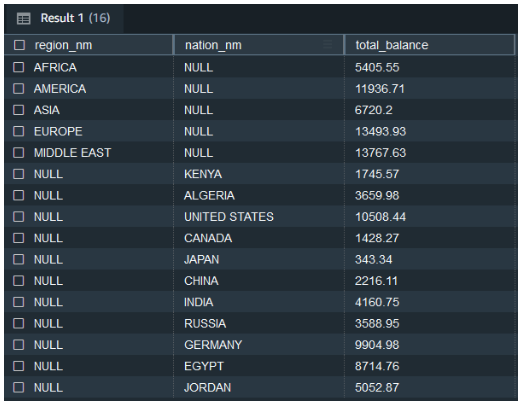
Task: Click the CANADA nation cell
Action: 259,238
